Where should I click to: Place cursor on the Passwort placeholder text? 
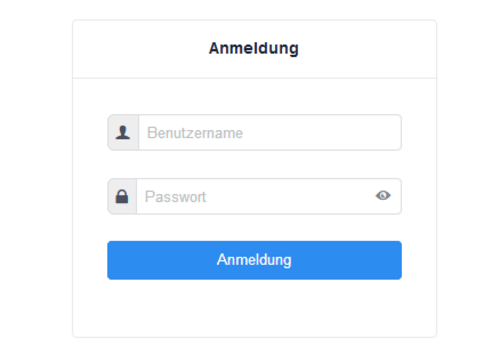point(176,197)
